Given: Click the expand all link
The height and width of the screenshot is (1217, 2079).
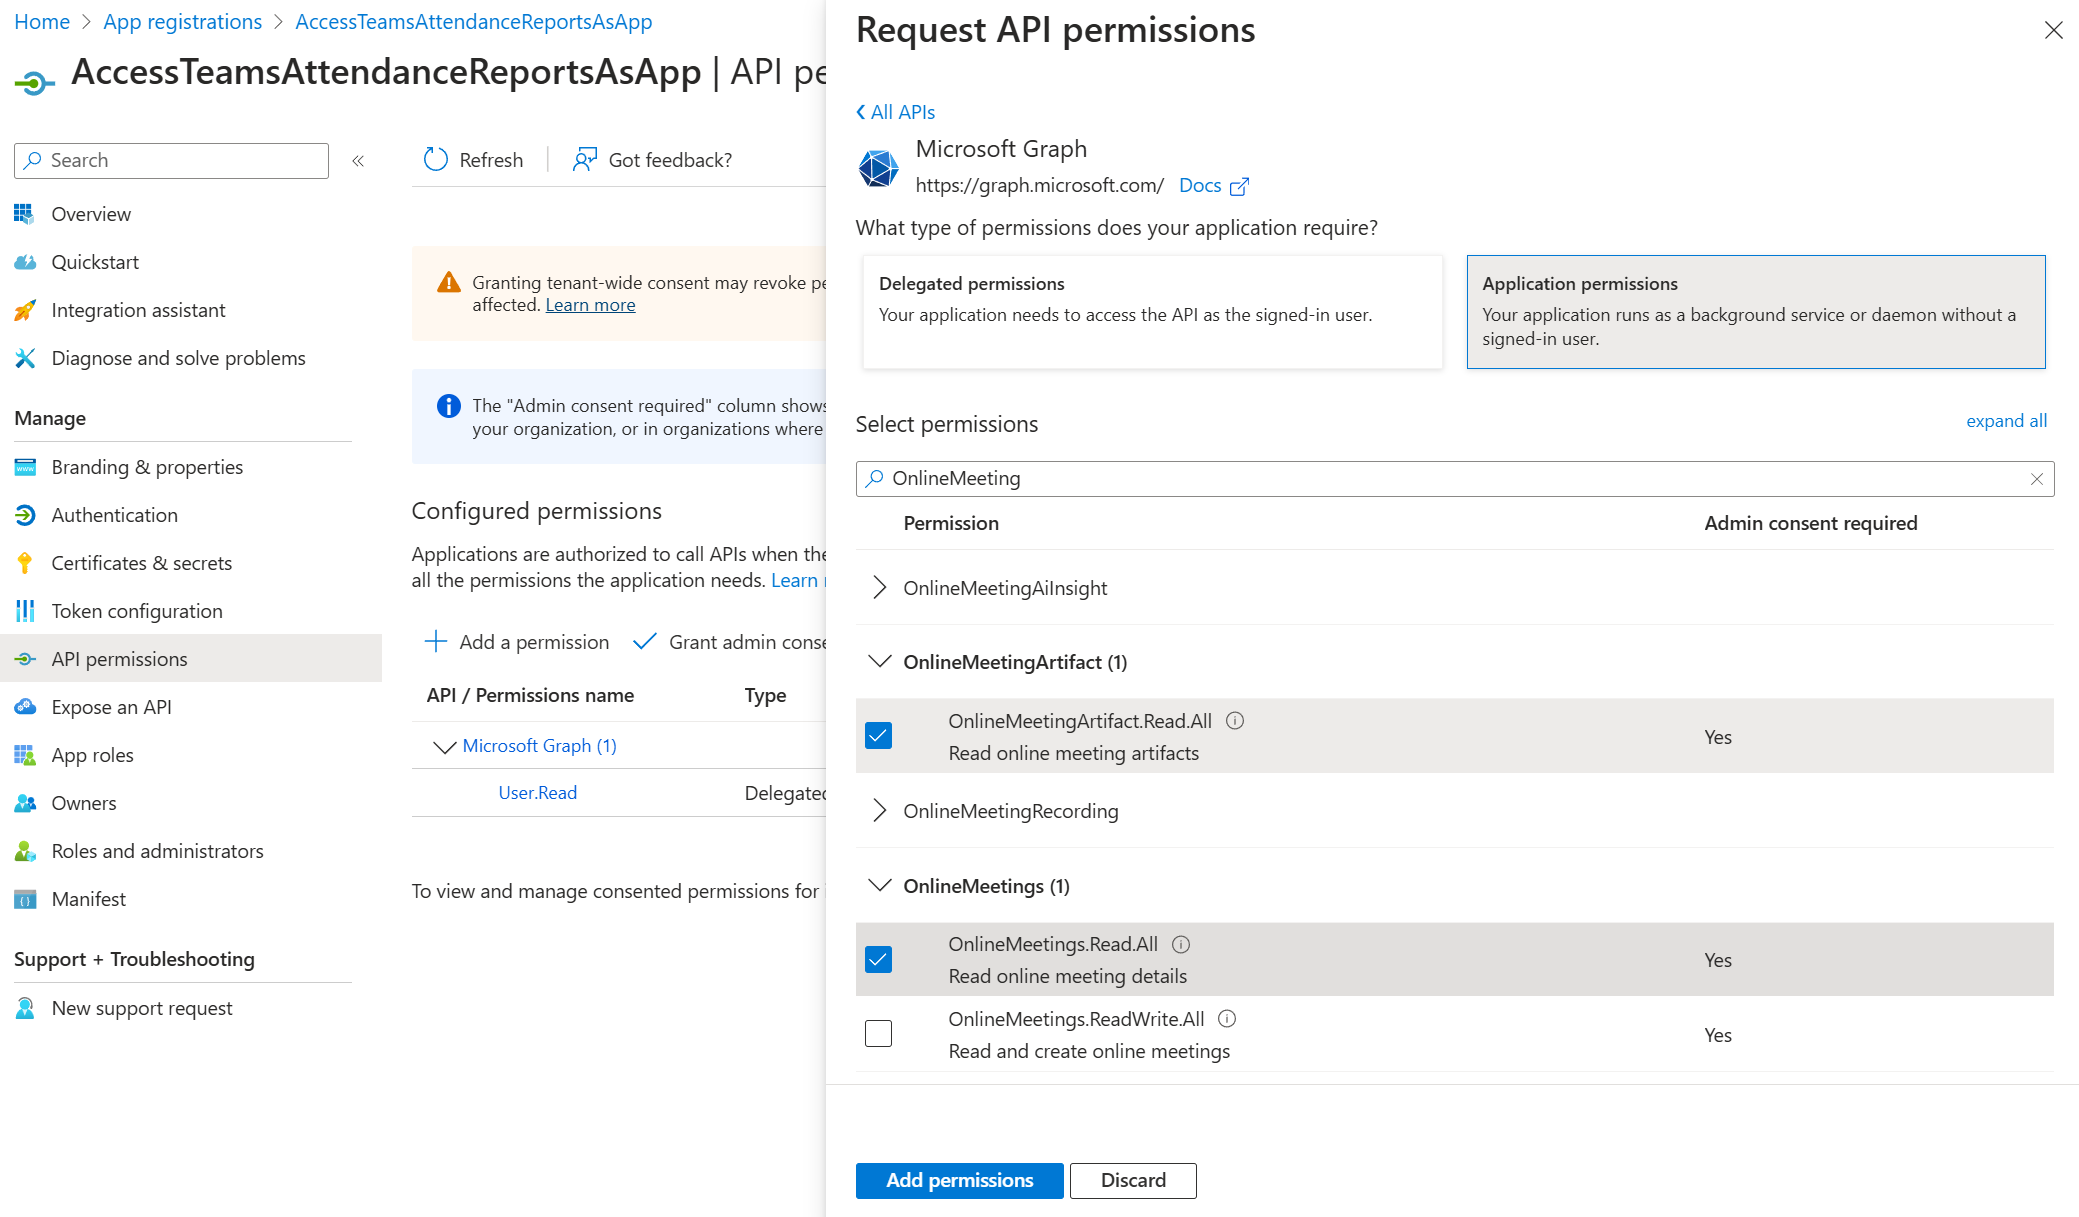Looking at the screenshot, I should point(2006,421).
